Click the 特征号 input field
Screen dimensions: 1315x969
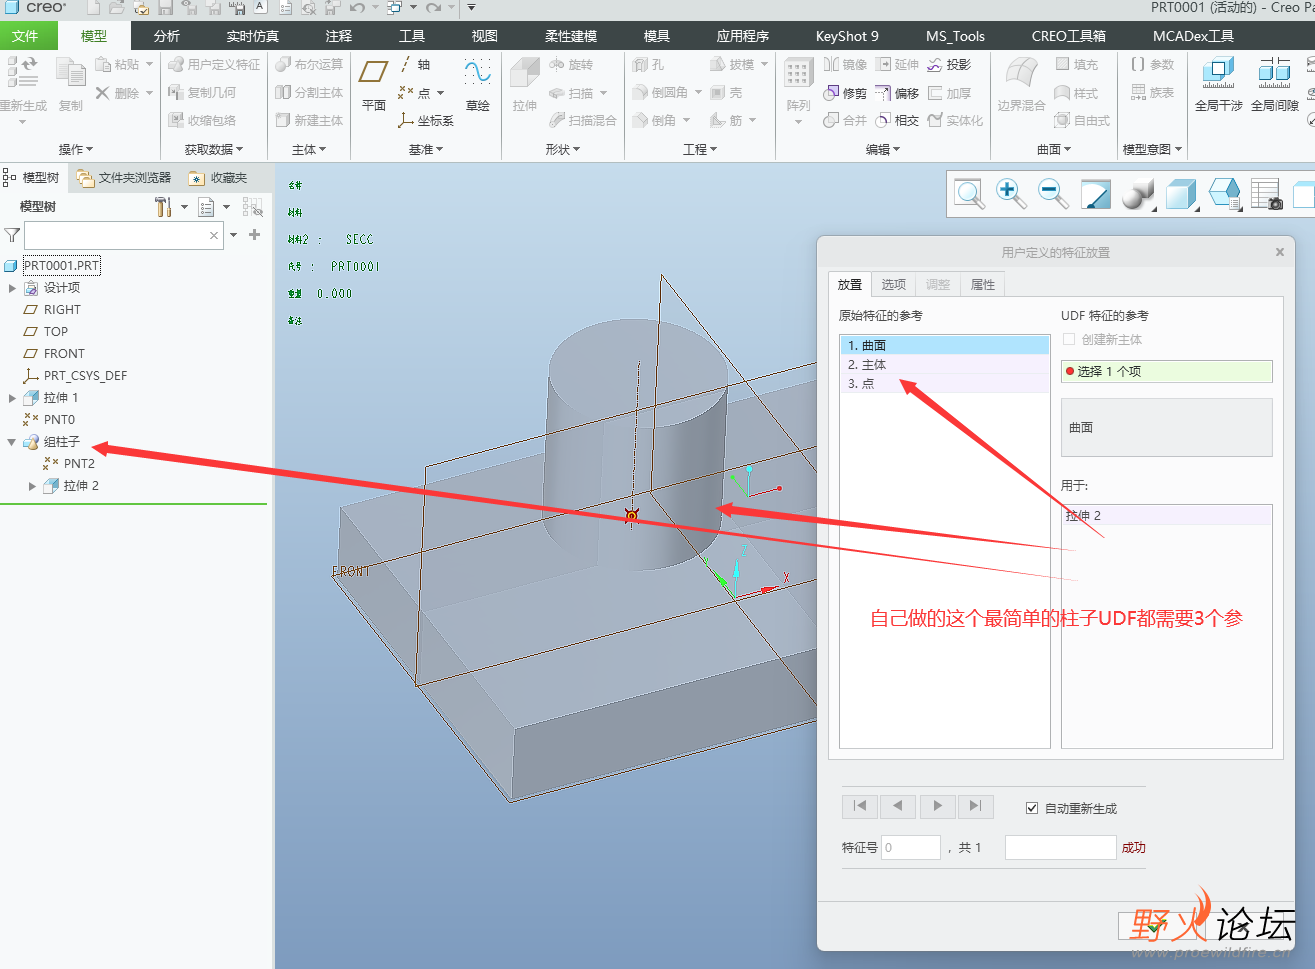pos(911,848)
